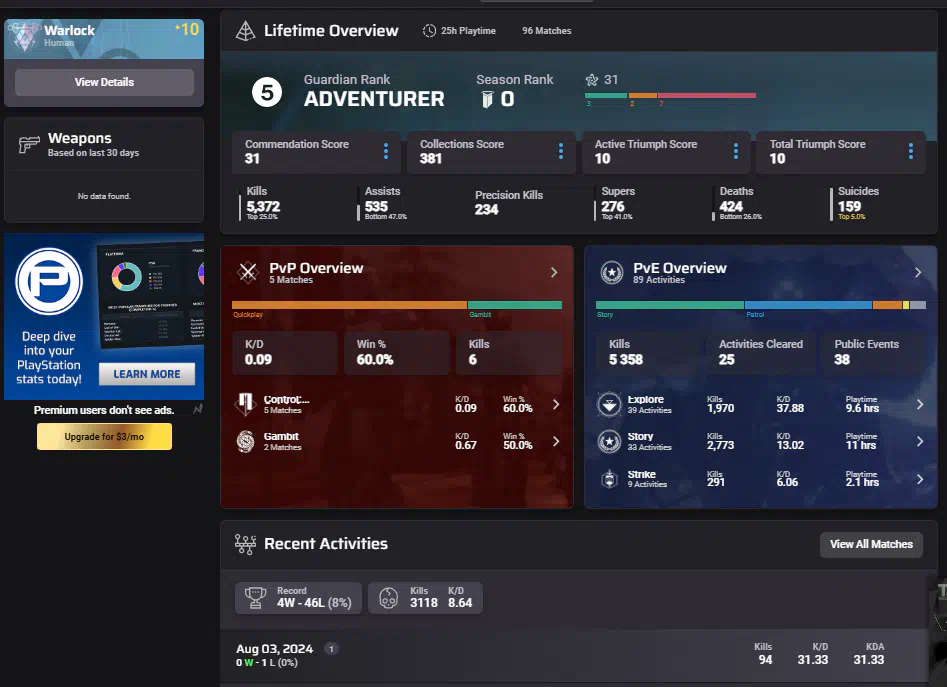Expand the PvE Overview chevron

(918, 272)
